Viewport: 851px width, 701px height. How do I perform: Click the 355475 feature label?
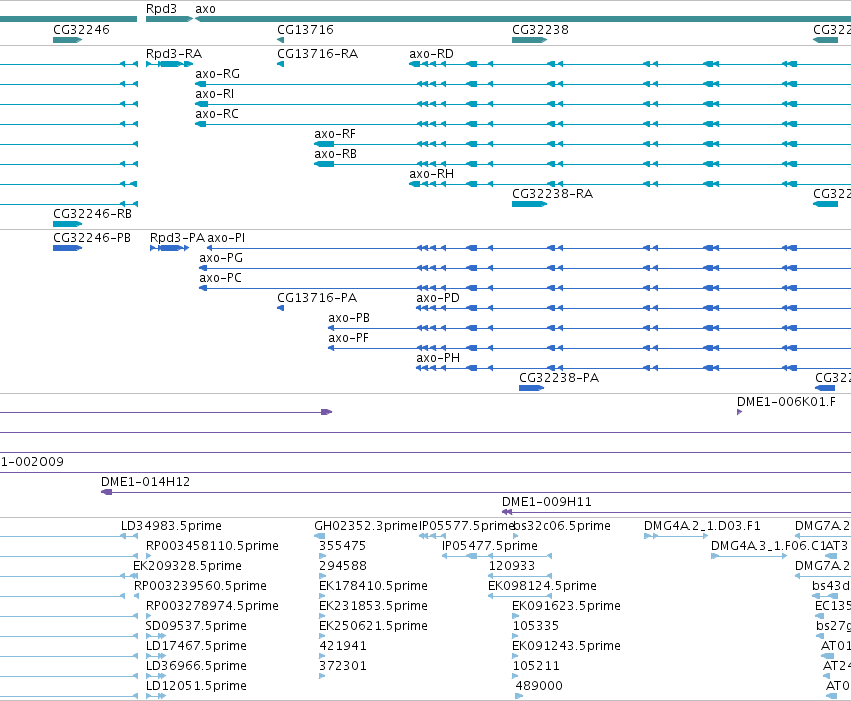click(342, 546)
